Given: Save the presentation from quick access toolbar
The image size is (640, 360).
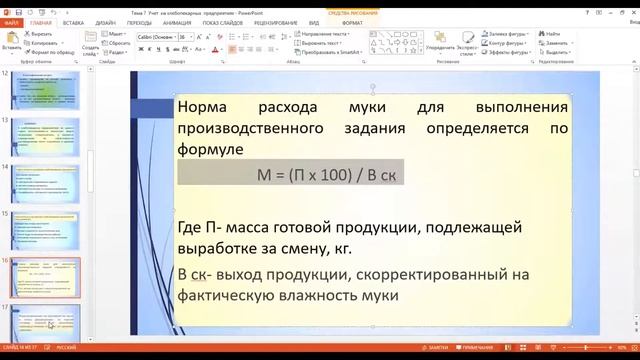Looking at the screenshot, I should pos(19,13).
